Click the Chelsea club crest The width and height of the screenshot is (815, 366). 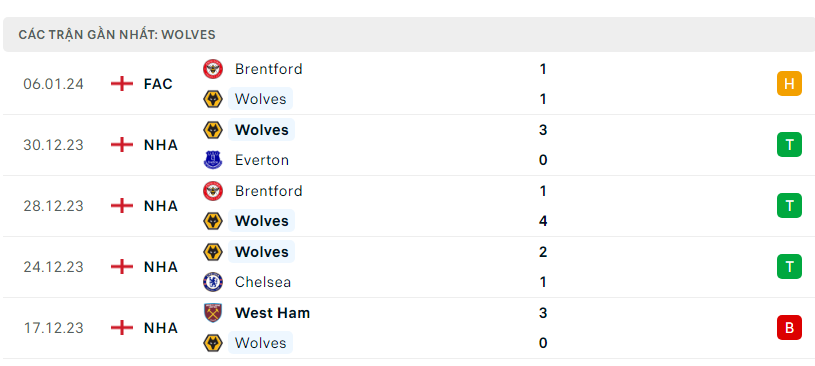click(213, 282)
